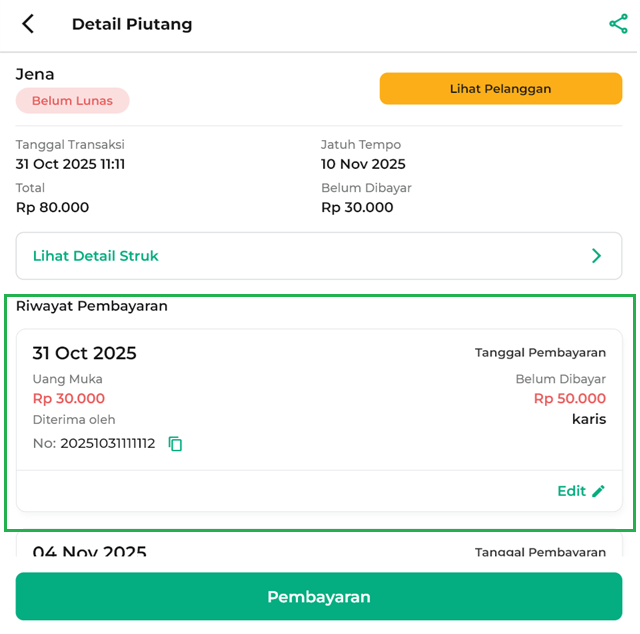Click the Detail Piutang page title
The width and height of the screenshot is (640, 634).
click(x=132, y=24)
